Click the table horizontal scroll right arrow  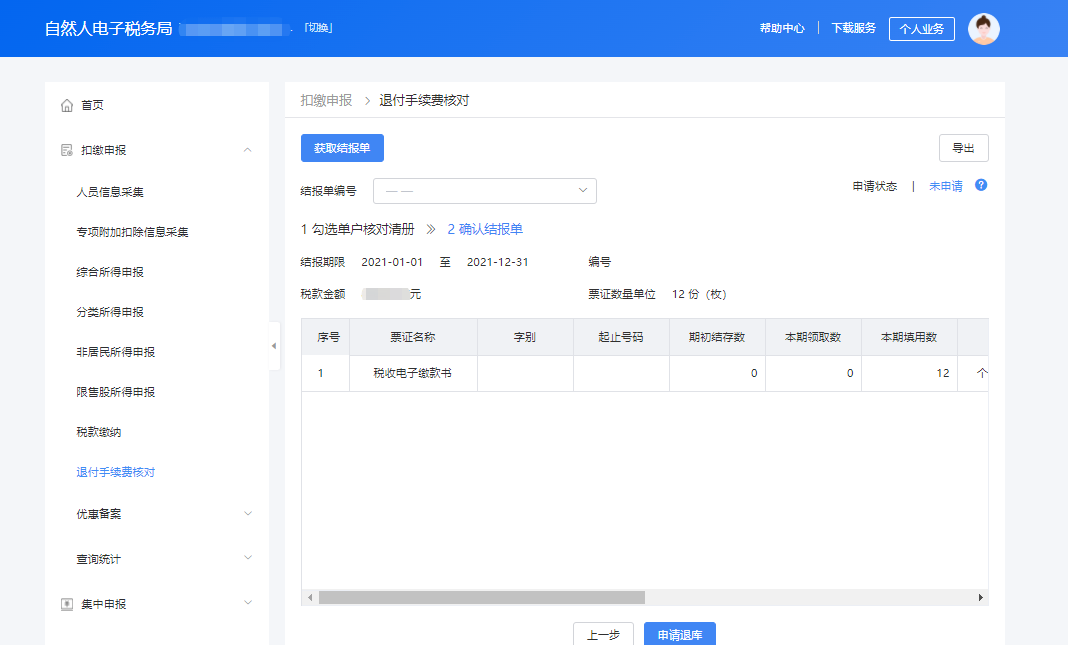[980, 597]
